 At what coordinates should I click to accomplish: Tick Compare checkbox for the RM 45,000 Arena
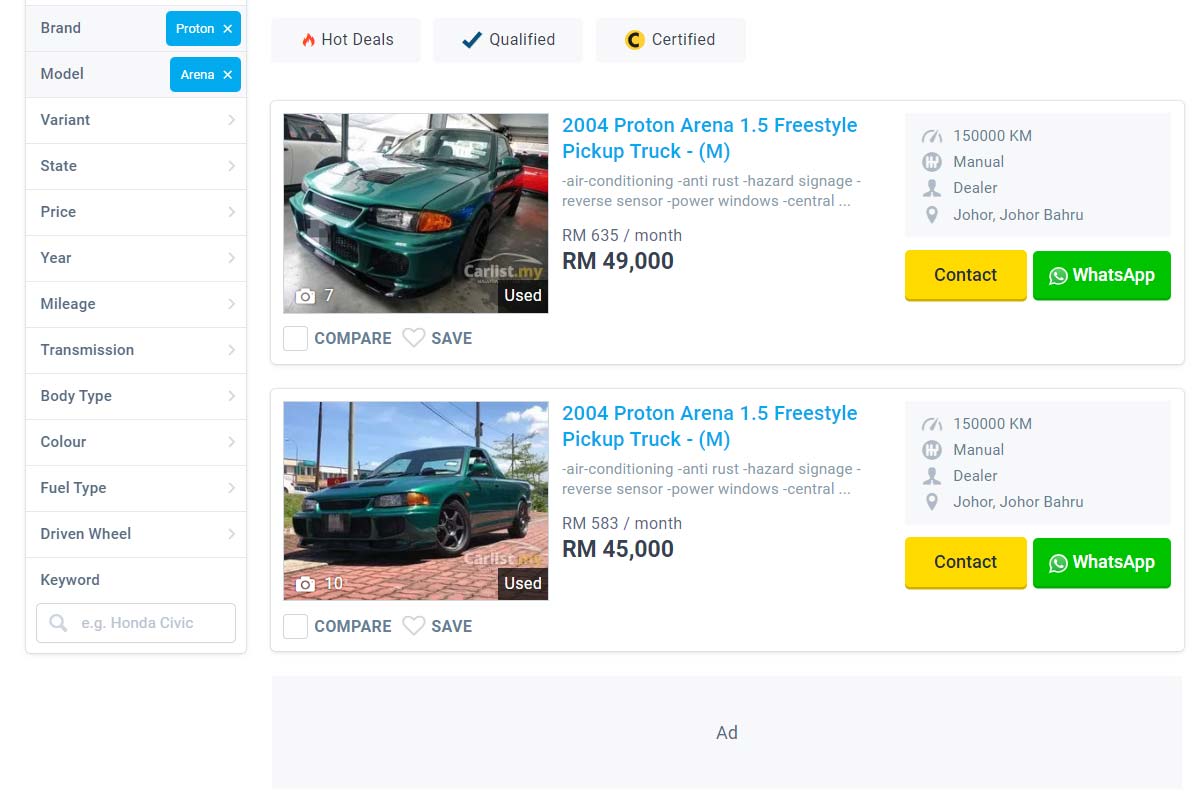(295, 626)
